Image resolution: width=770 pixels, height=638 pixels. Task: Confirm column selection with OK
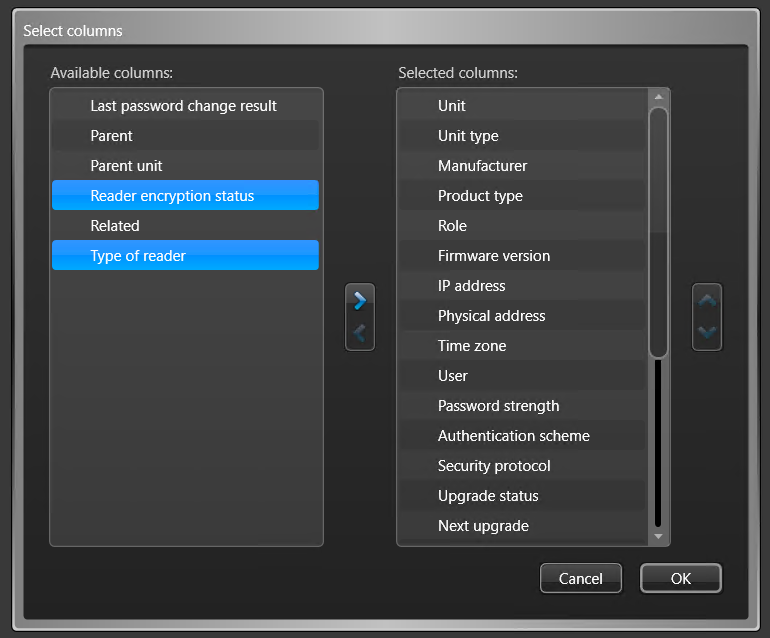point(681,579)
